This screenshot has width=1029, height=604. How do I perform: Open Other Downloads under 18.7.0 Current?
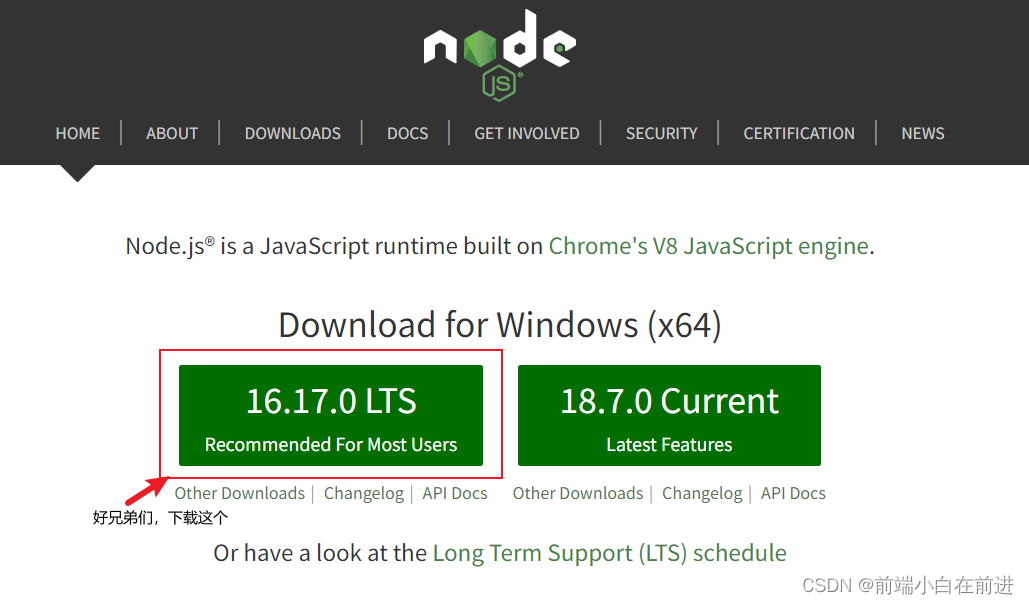click(x=578, y=493)
